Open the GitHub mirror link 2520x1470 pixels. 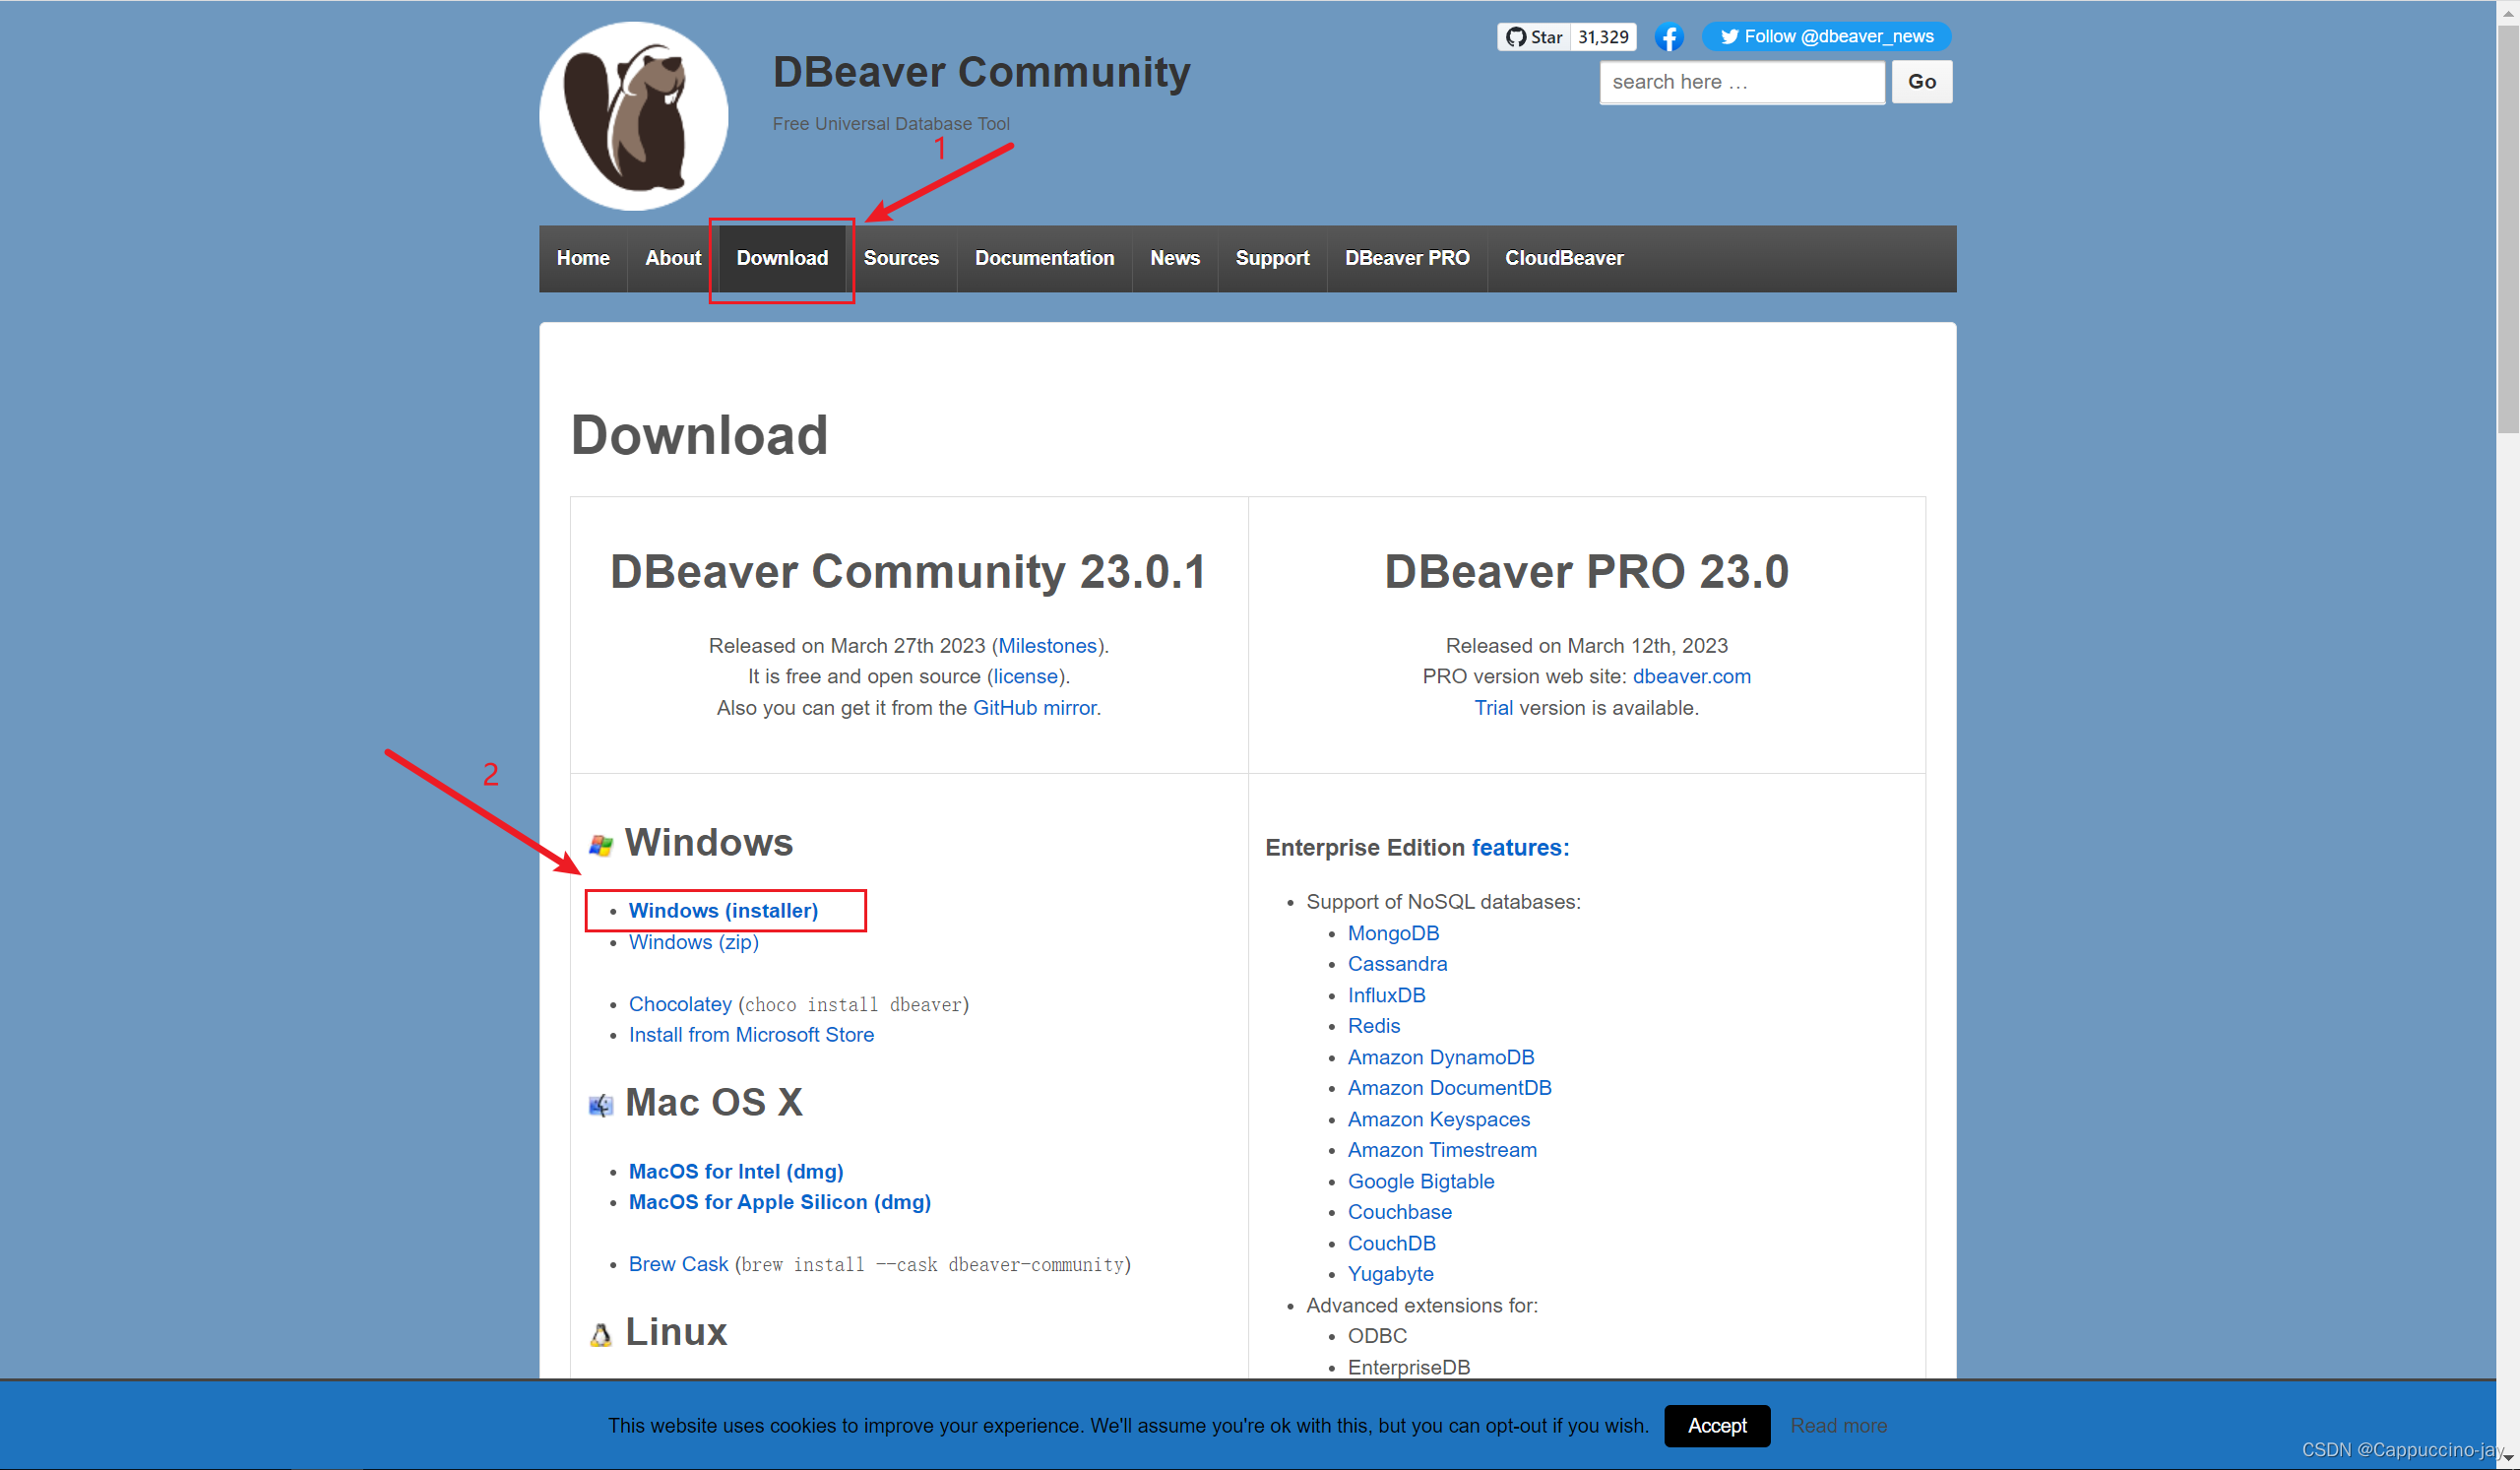[1034, 708]
